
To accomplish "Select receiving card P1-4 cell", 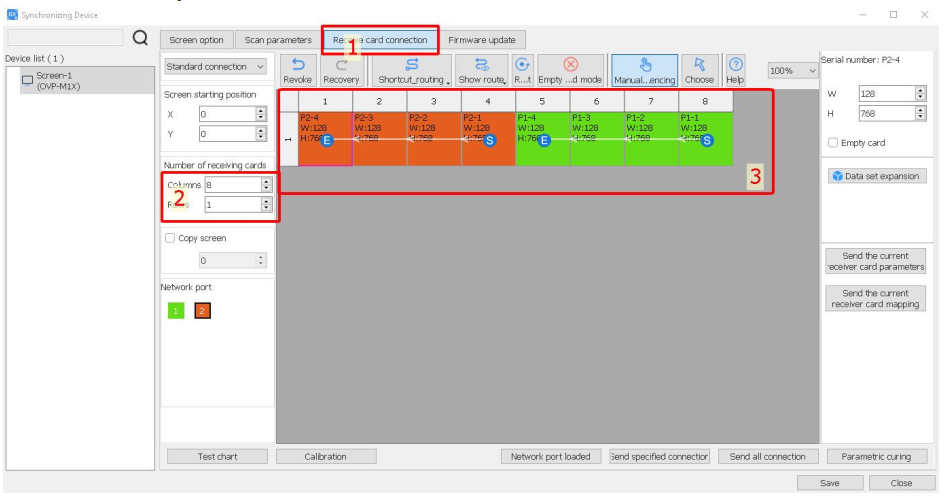I will pyautogui.click(x=543, y=139).
